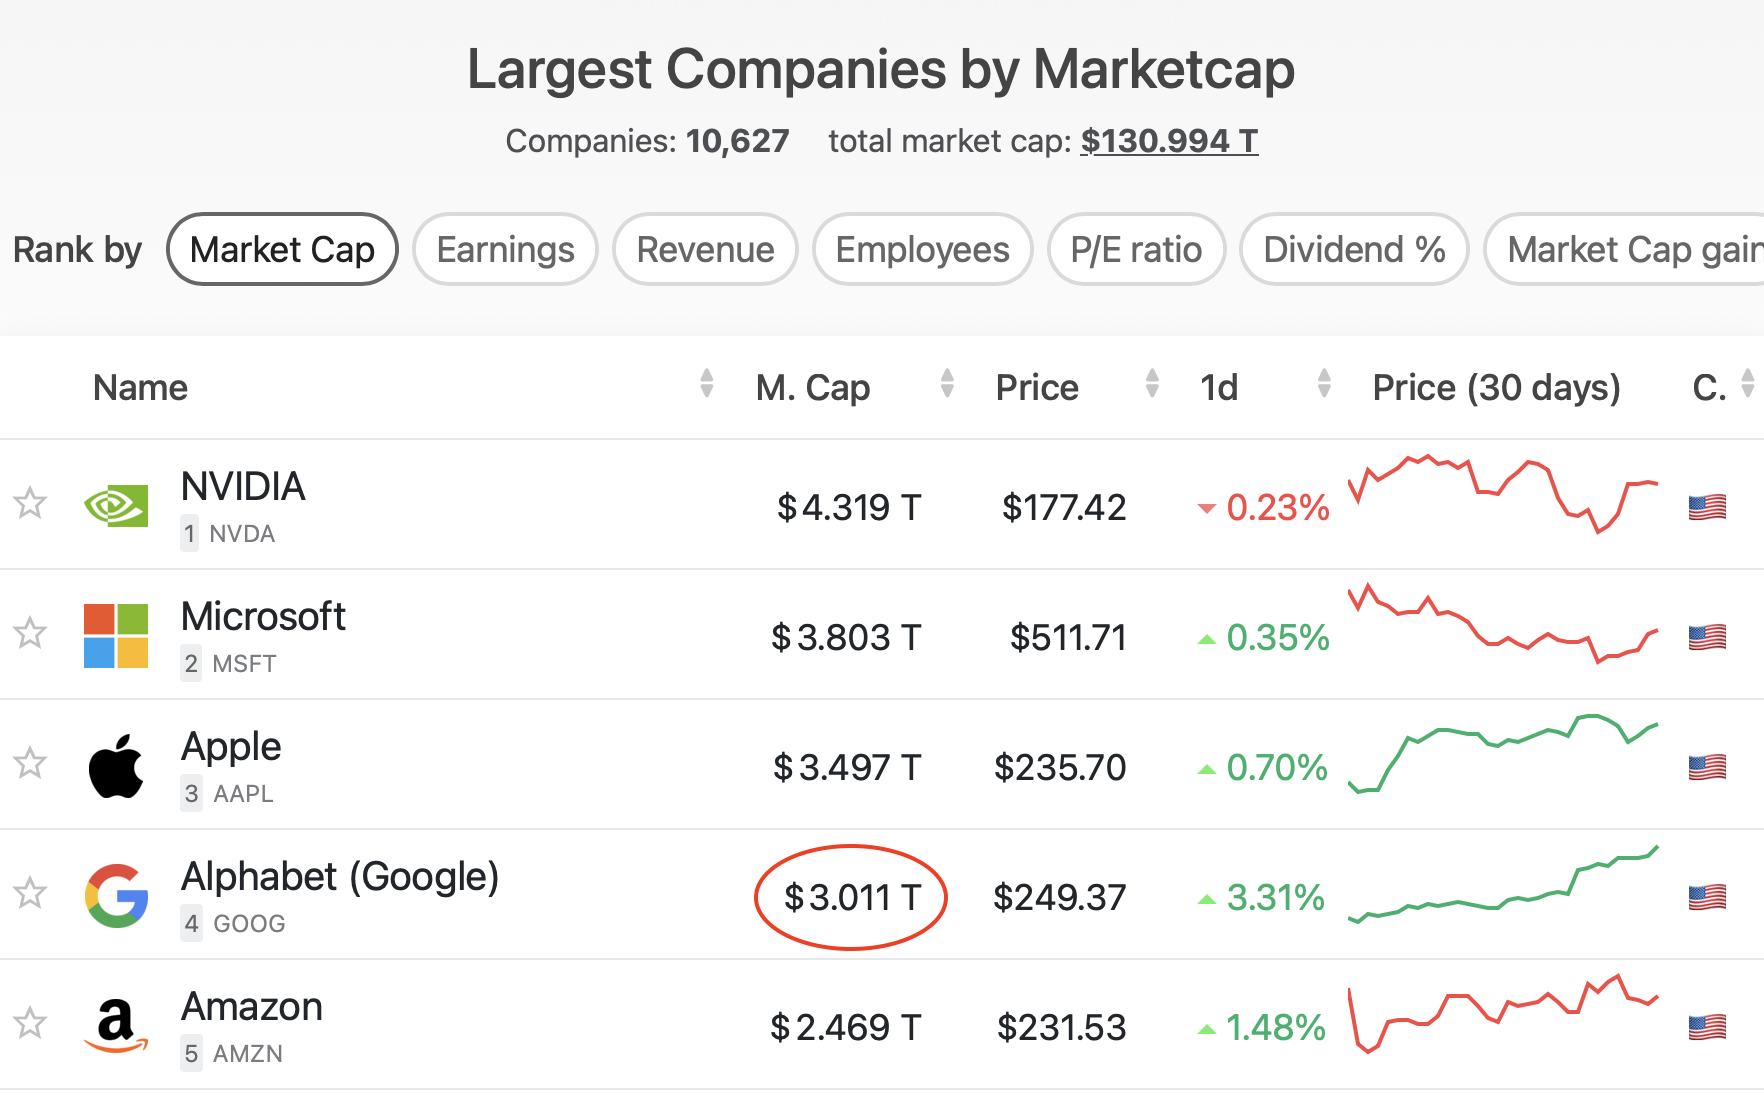The height and width of the screenshot is (1094, 1764).
Task: Open the total market cap $130.994 T link
Action: pos(1169,141)
